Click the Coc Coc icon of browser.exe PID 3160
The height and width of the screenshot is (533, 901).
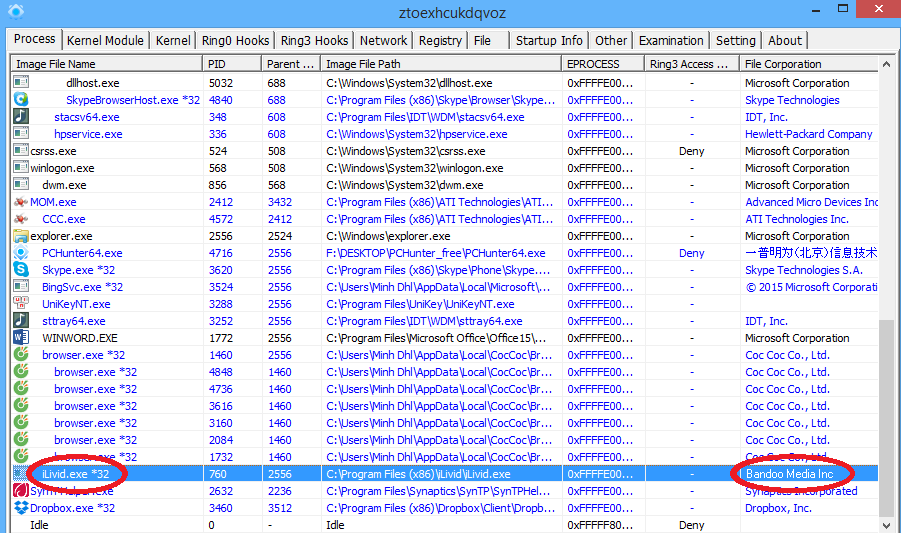[x=21, y=423]
